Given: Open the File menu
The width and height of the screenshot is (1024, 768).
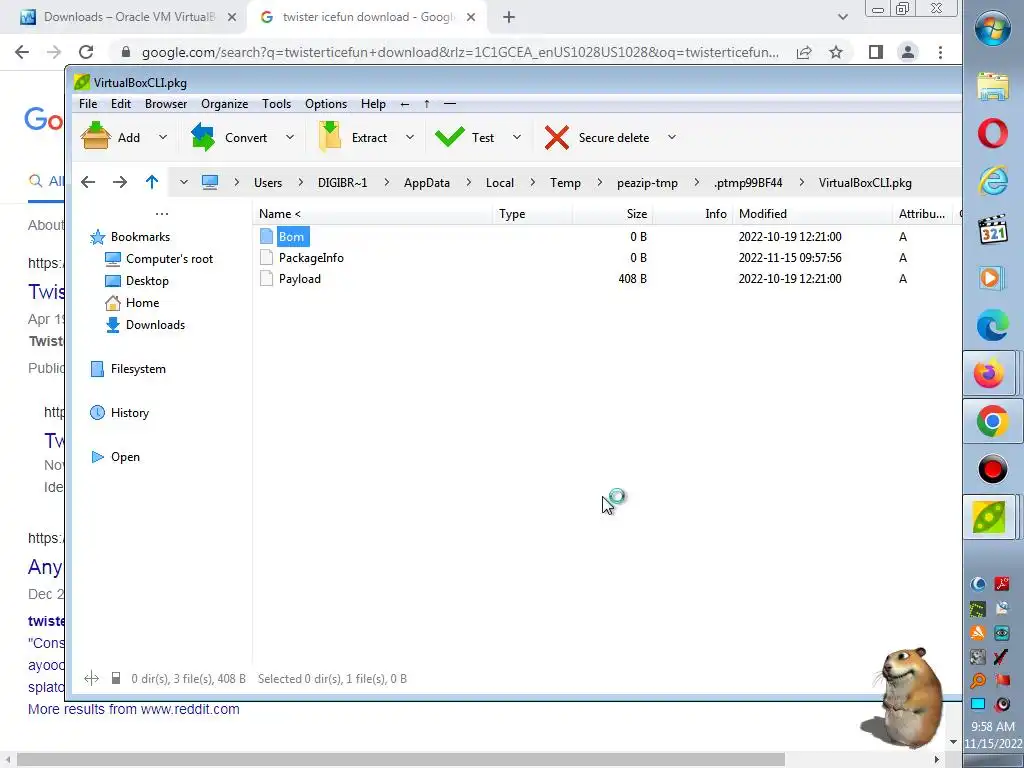Looking at the screenshot, I should coord(88,104).
